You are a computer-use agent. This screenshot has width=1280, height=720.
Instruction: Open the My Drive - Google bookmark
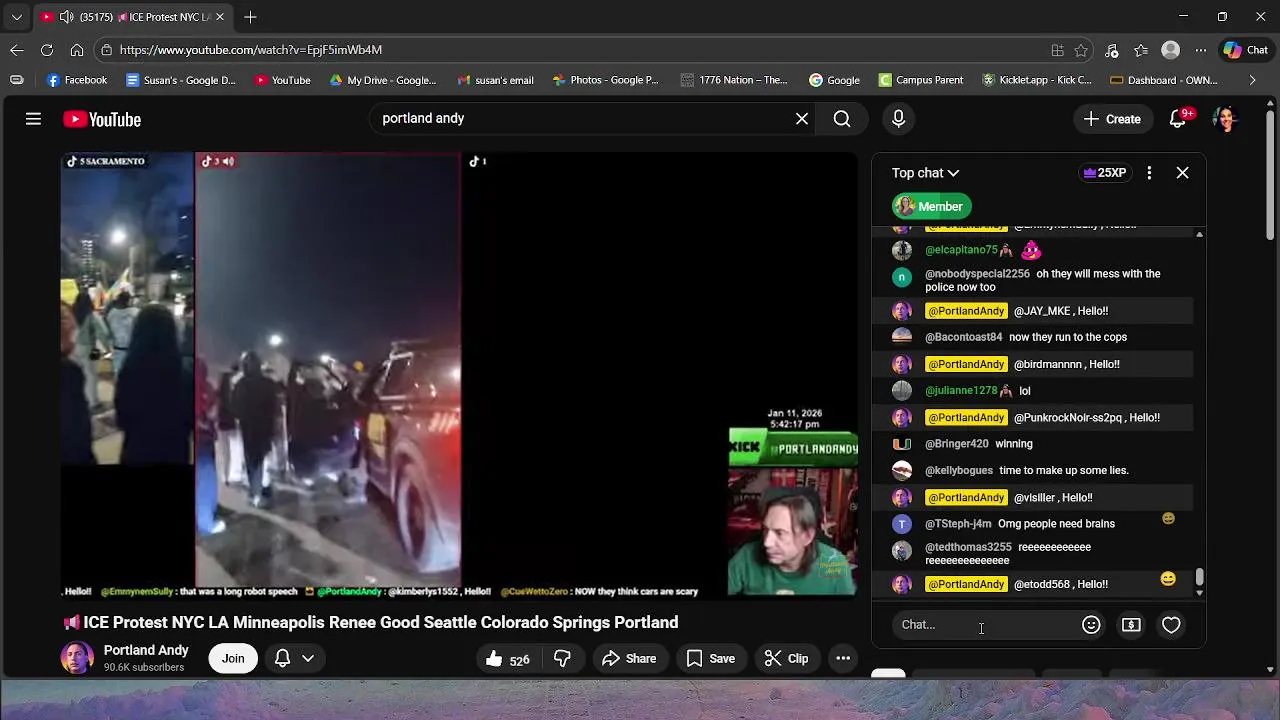[x=383, y=80]
